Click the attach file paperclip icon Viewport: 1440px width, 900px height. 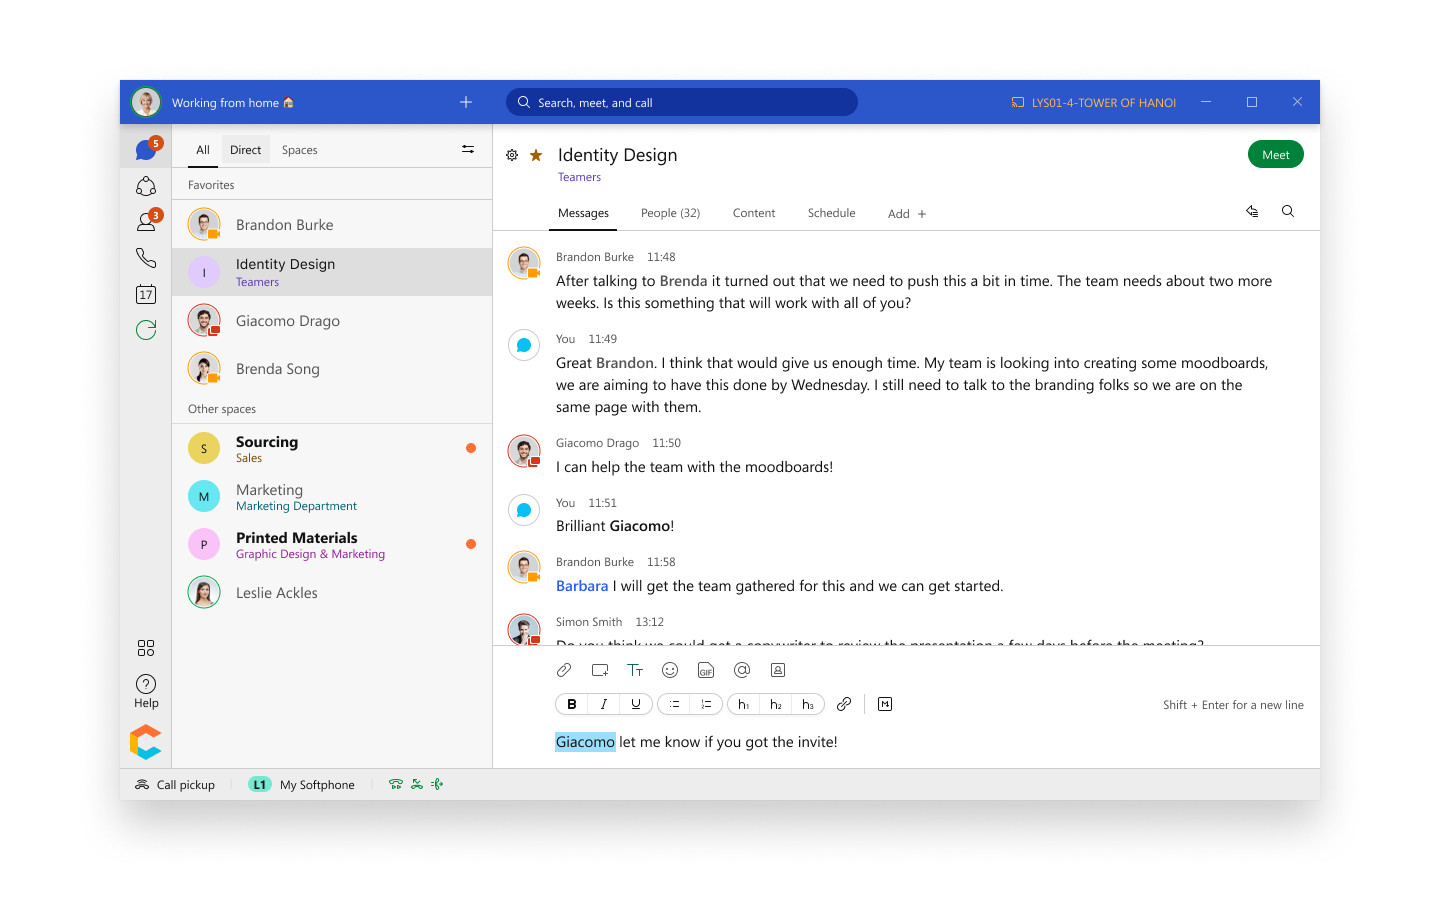point(564,670)
